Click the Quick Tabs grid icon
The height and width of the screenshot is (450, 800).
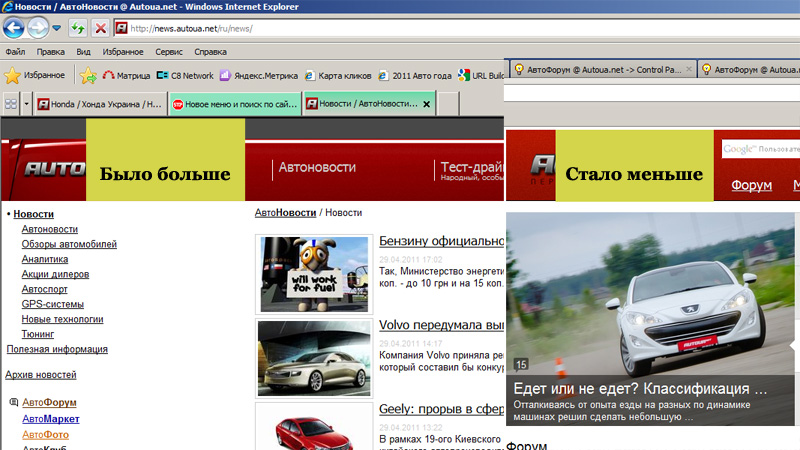pos(10,104)
